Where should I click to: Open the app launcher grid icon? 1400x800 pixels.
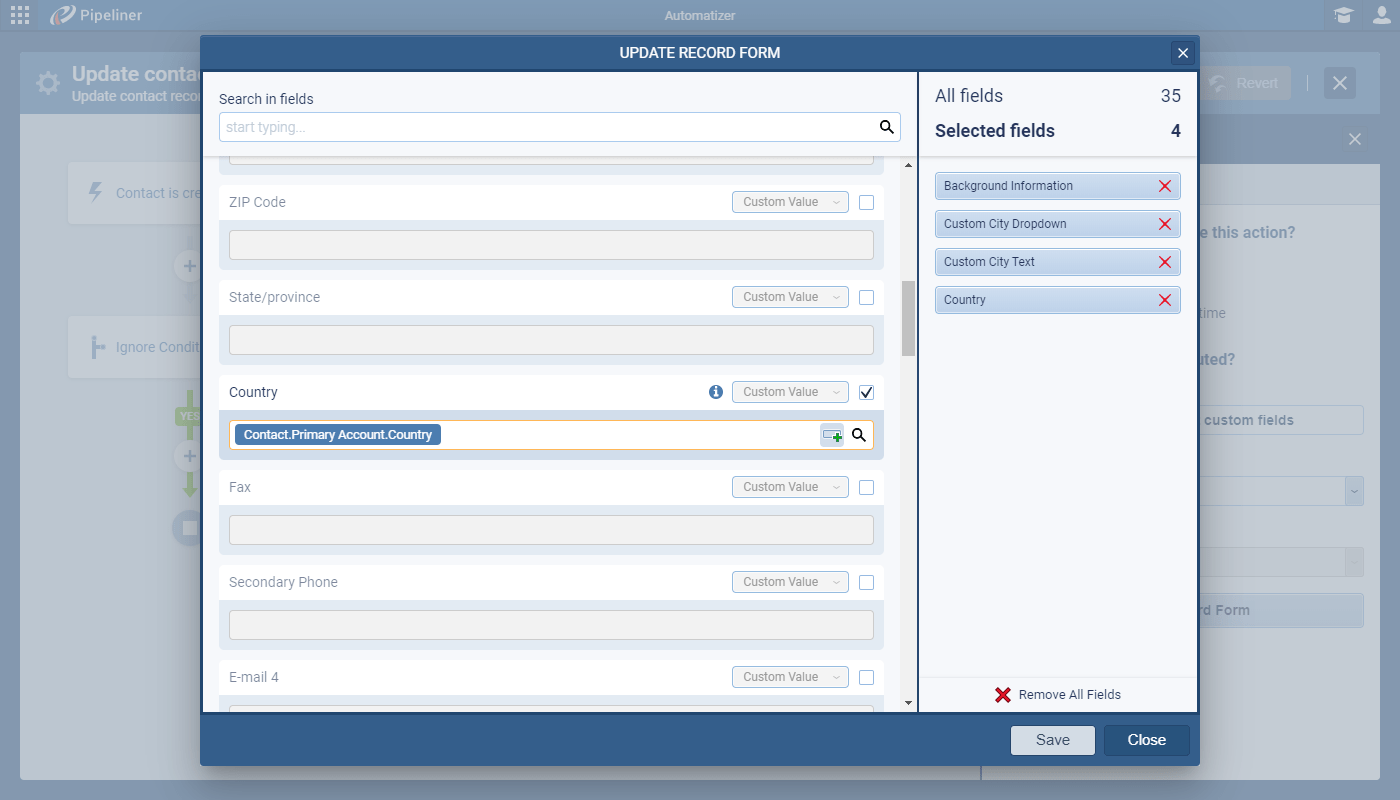[x=20, y=15]
